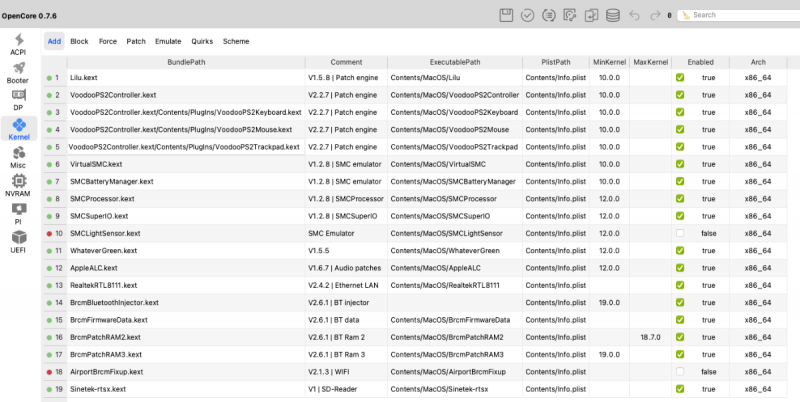Viewport: 800px width, 402px height.
Task: Enable the SMCLightSensor.kext checkbox
Action: point(680,233)
